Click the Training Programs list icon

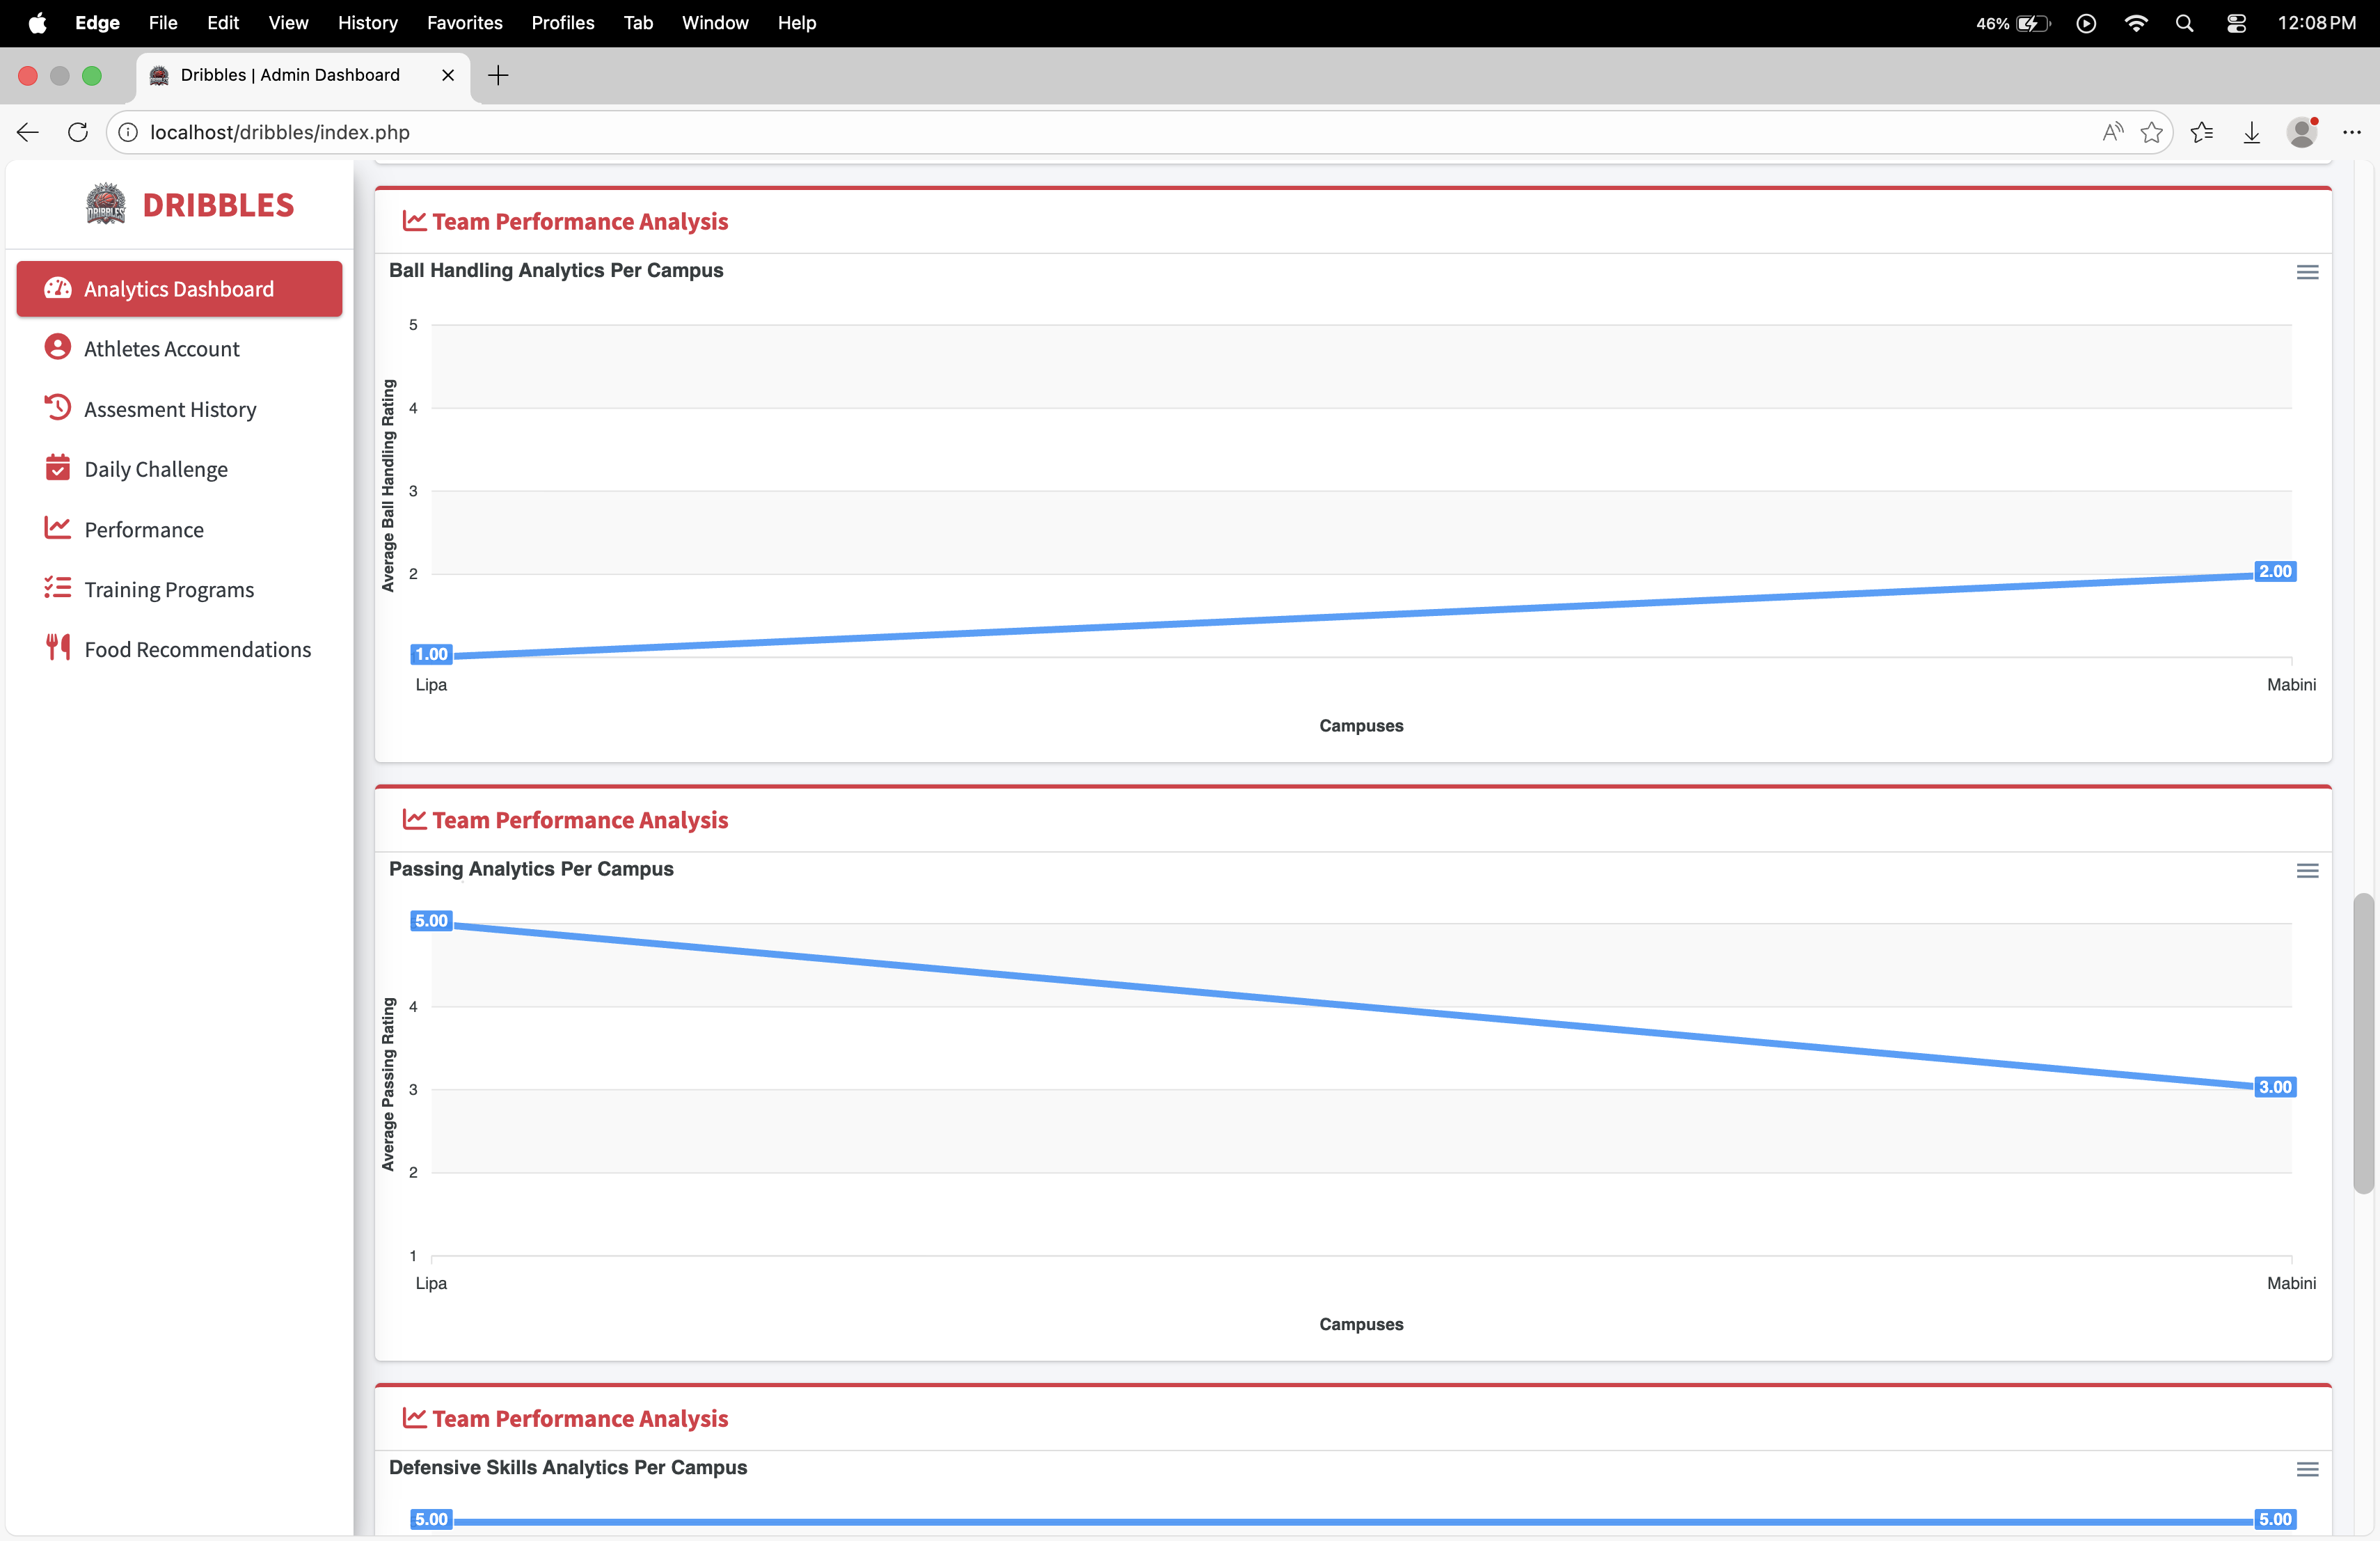pyautogui.click(x=58, y=588)
